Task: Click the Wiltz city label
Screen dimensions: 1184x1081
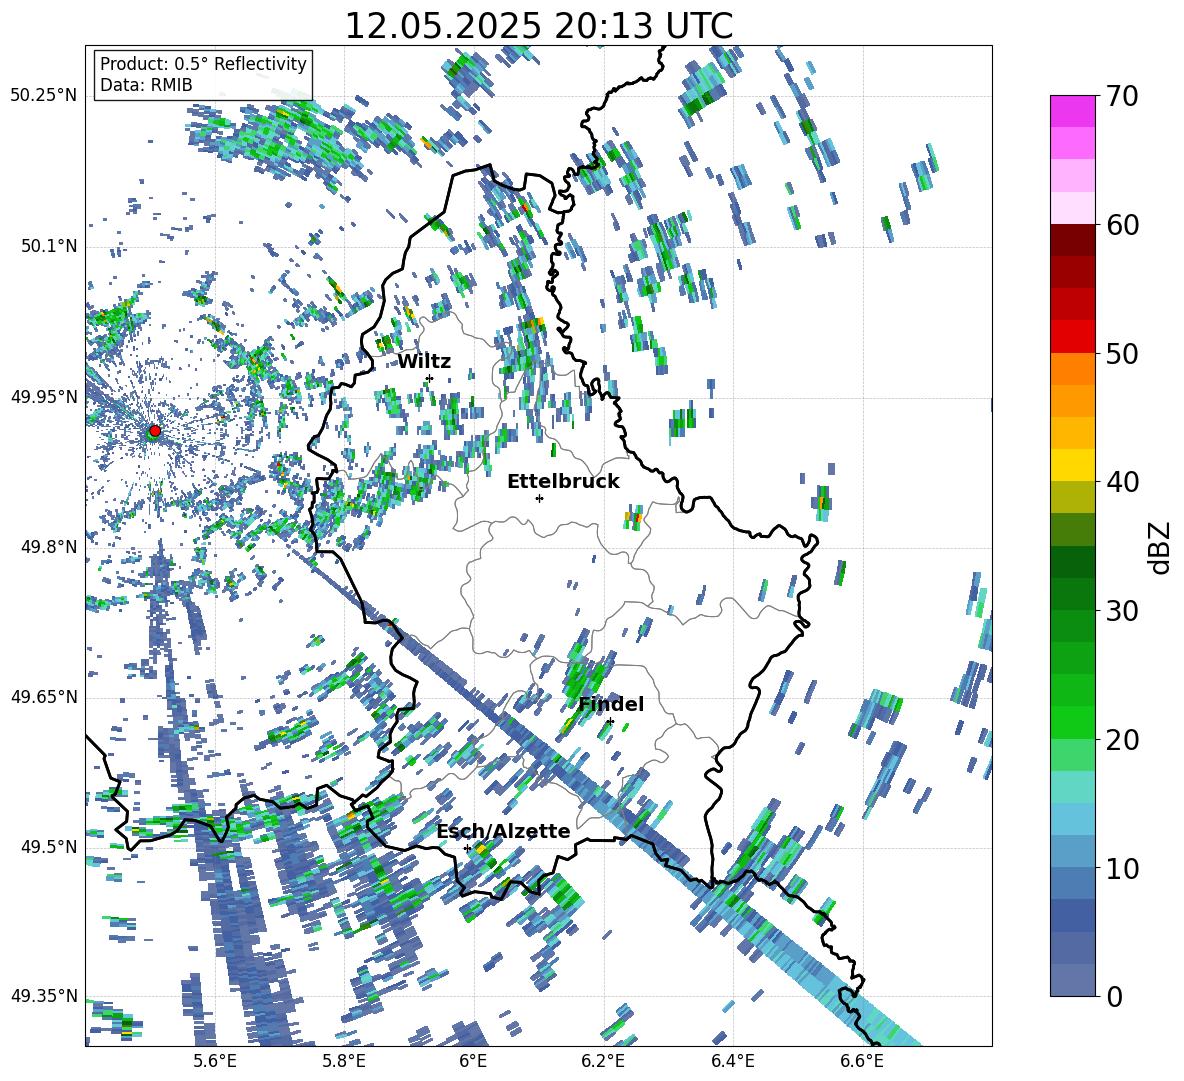Action: (x=424, y=362)
